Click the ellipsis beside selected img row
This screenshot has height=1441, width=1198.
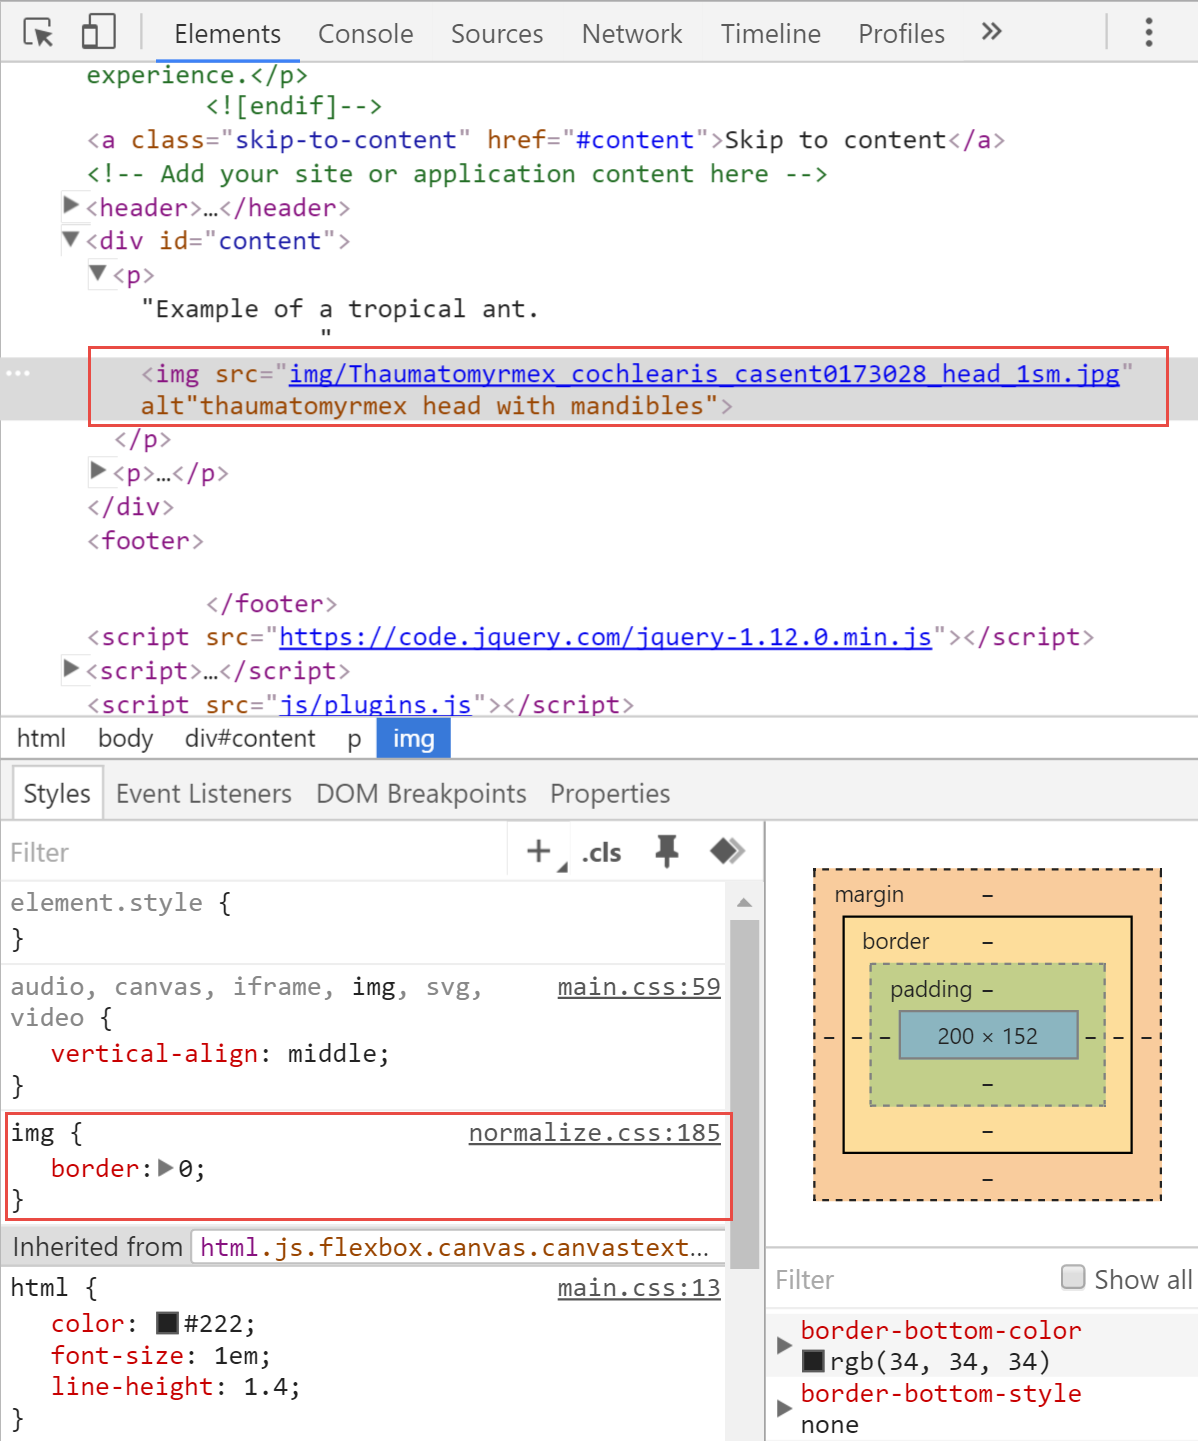pyautogui.click(x=18, y=373)
